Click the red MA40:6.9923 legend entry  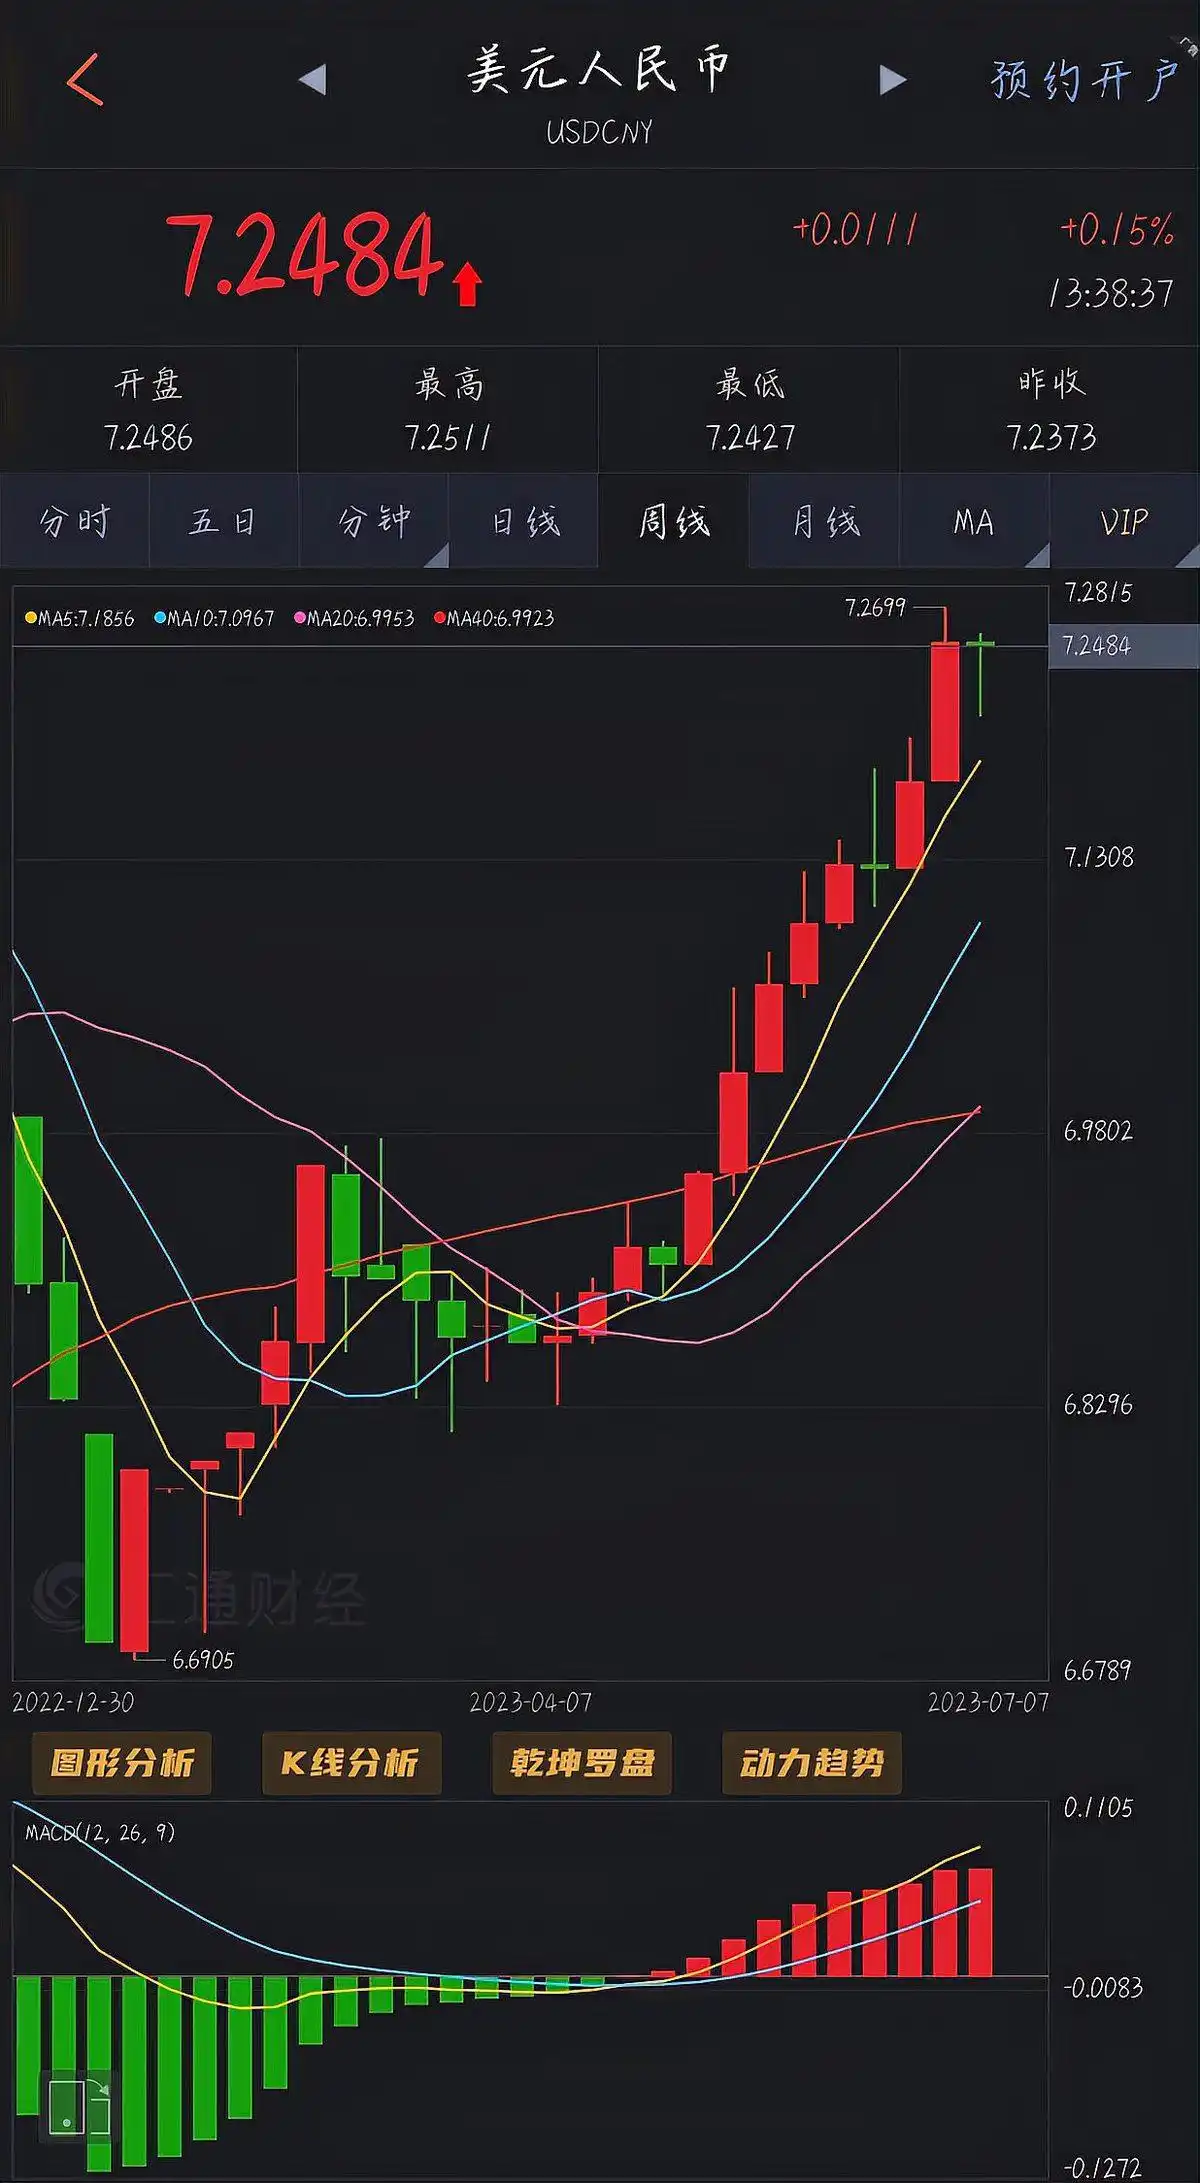(x=494, y=618)
